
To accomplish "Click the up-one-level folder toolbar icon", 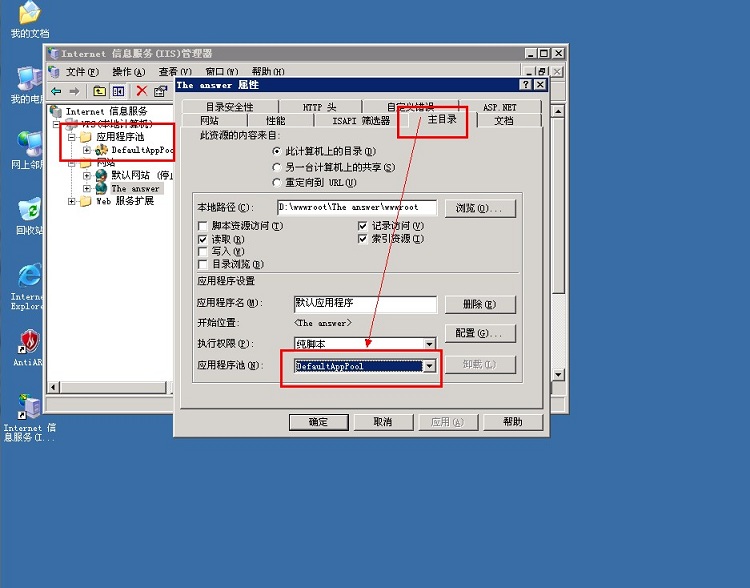I will tap(99, 91).
